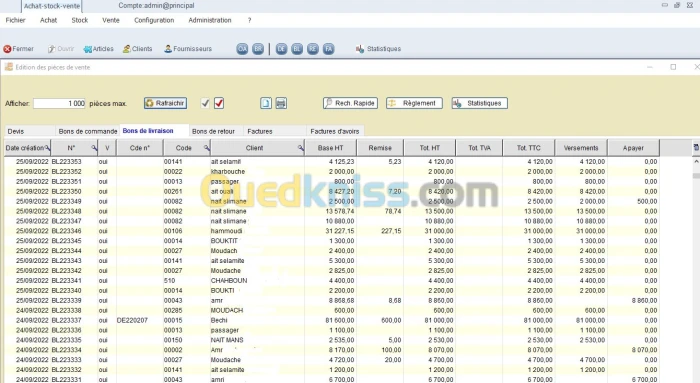Screen dimensions: 700x383
Task: Click the Rafraichir button
Action: [x=165, y=103]
